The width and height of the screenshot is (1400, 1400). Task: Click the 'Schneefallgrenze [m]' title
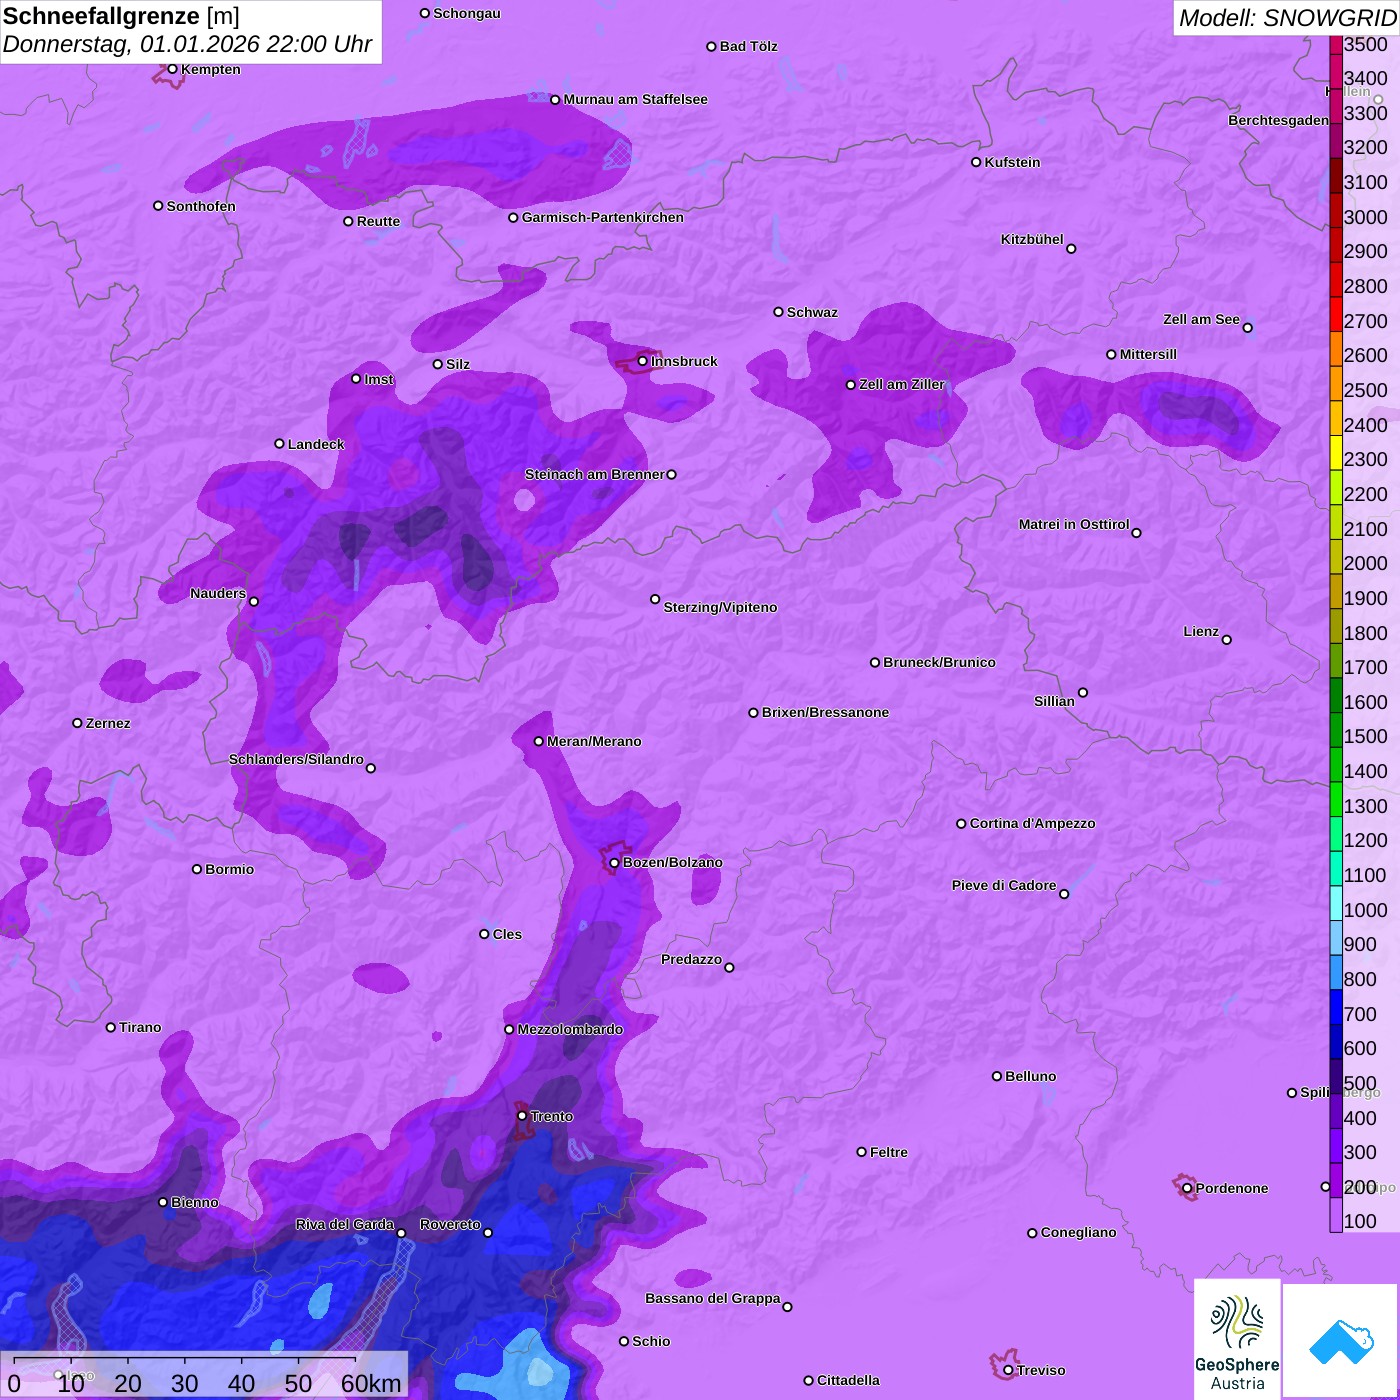pos(121,16)
